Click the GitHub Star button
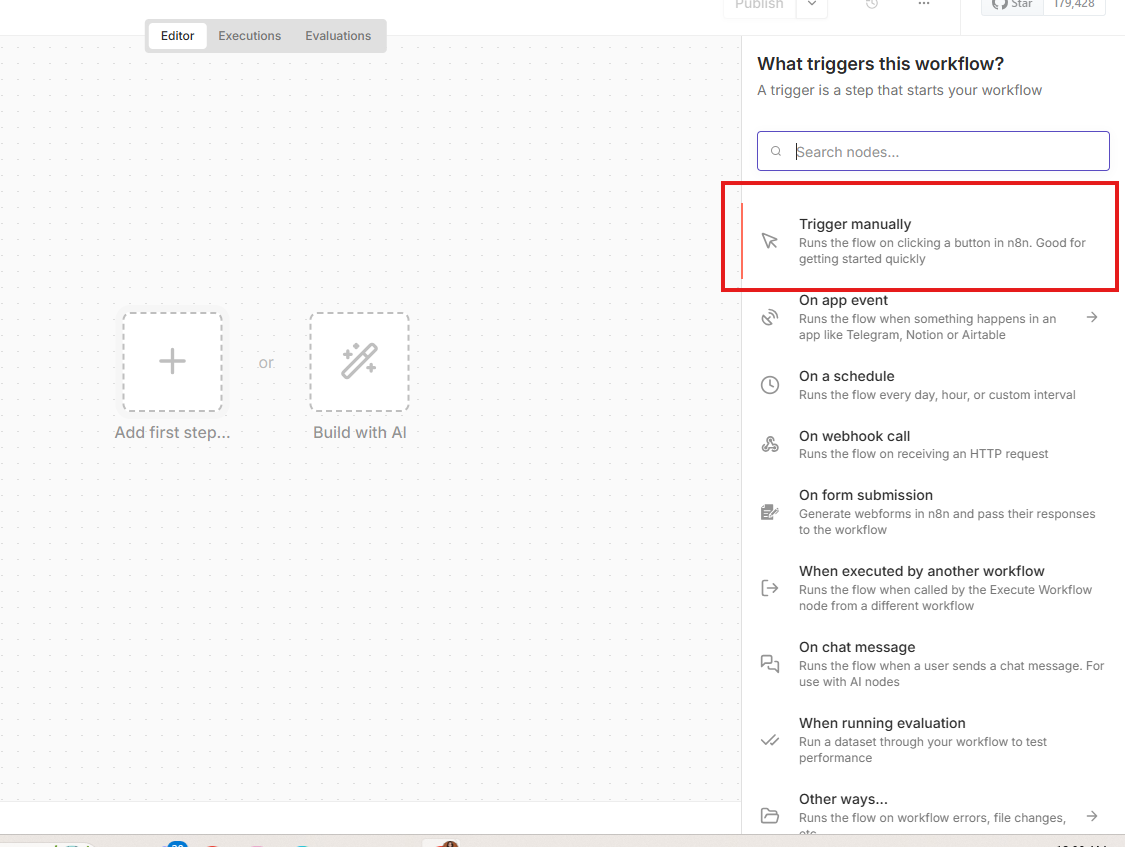 pyautogui.click(x=1012, y=5)
